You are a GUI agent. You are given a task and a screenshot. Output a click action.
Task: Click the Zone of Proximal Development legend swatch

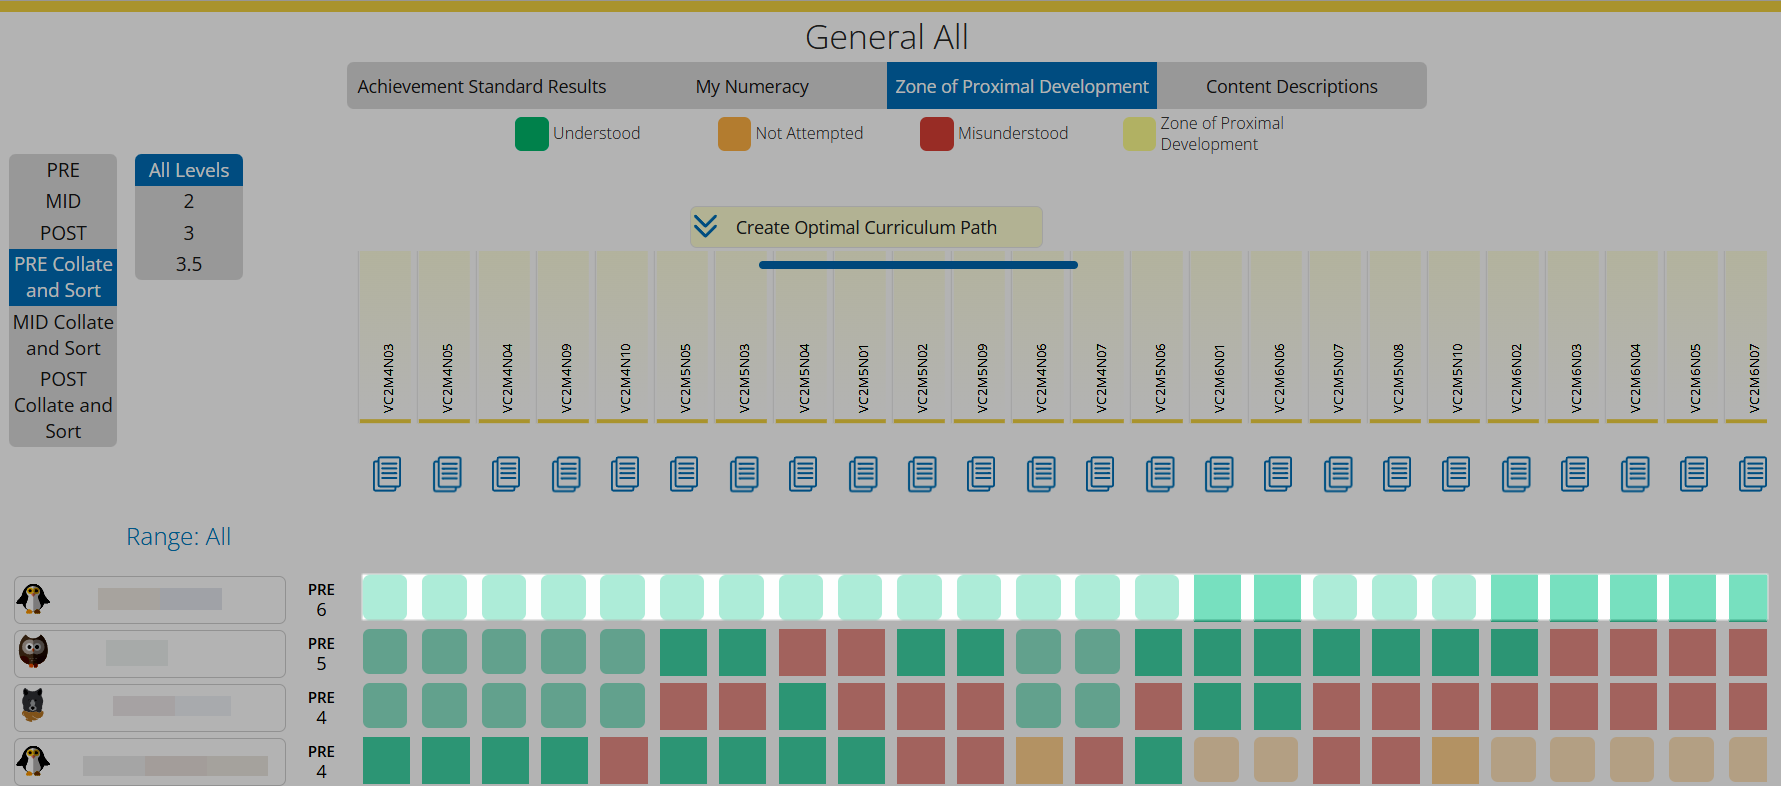tap(1139, 134)
